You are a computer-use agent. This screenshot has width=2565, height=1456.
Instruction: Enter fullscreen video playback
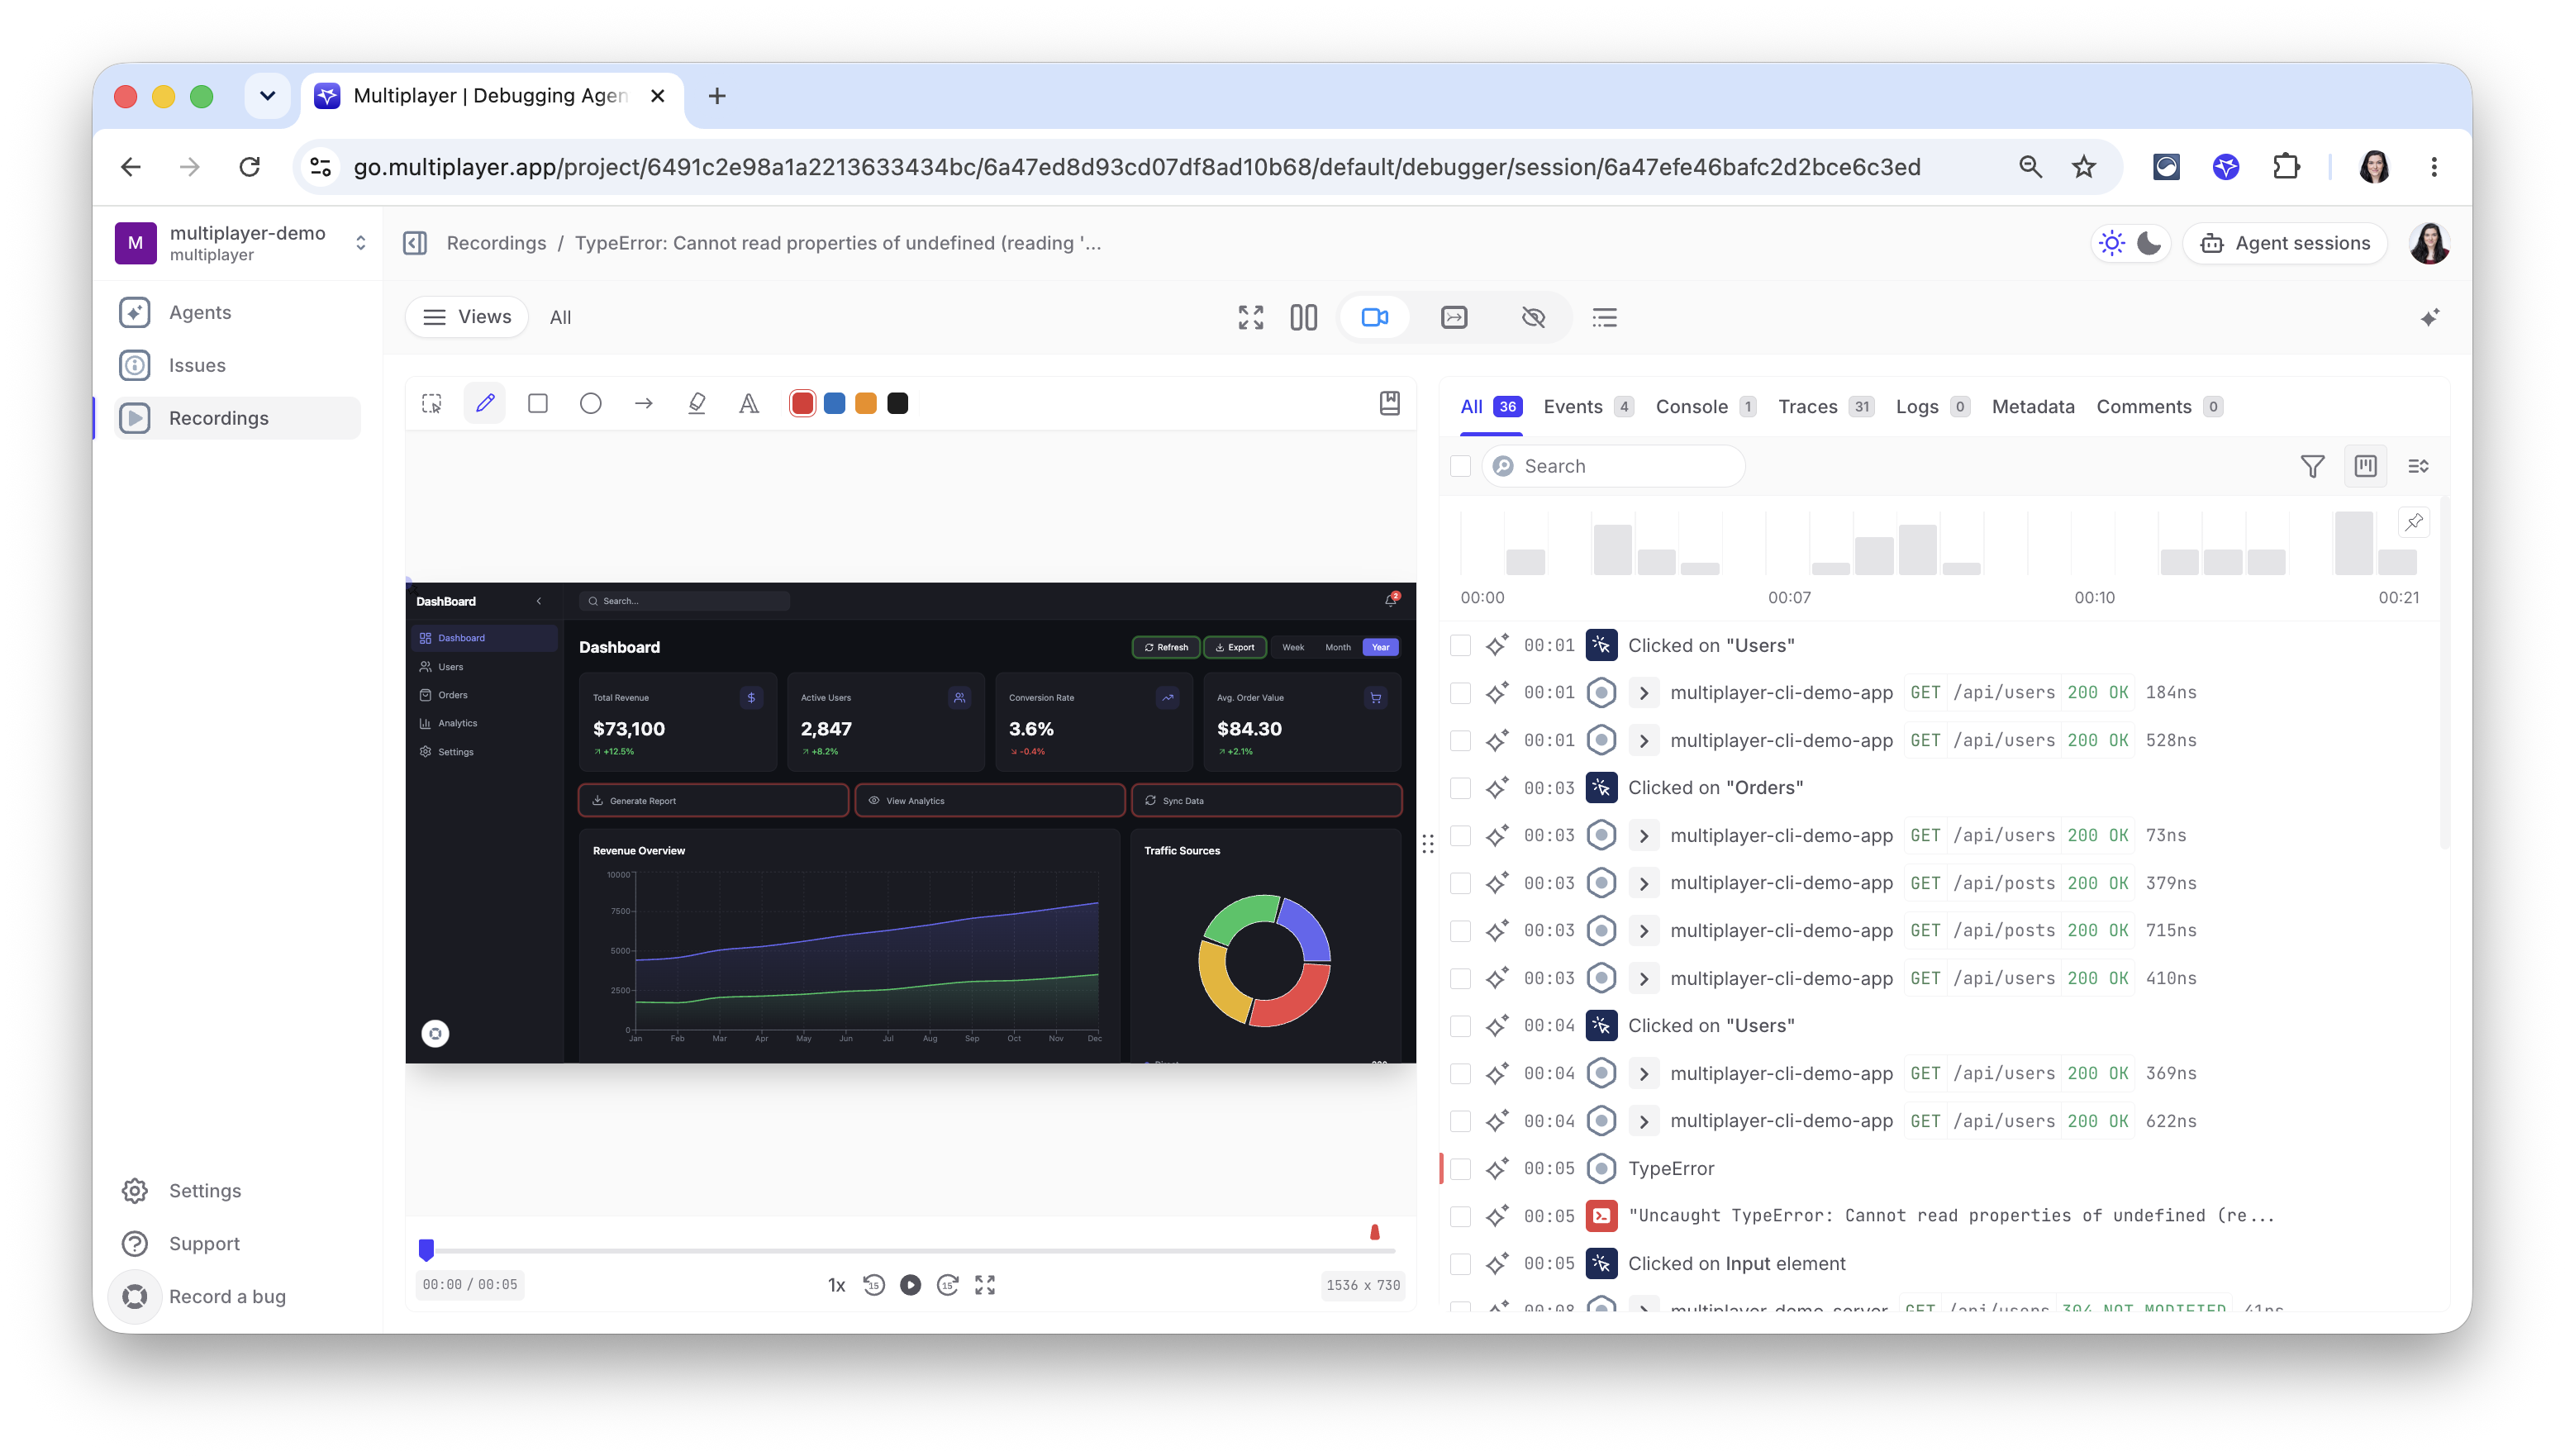tap(985, 1285)
